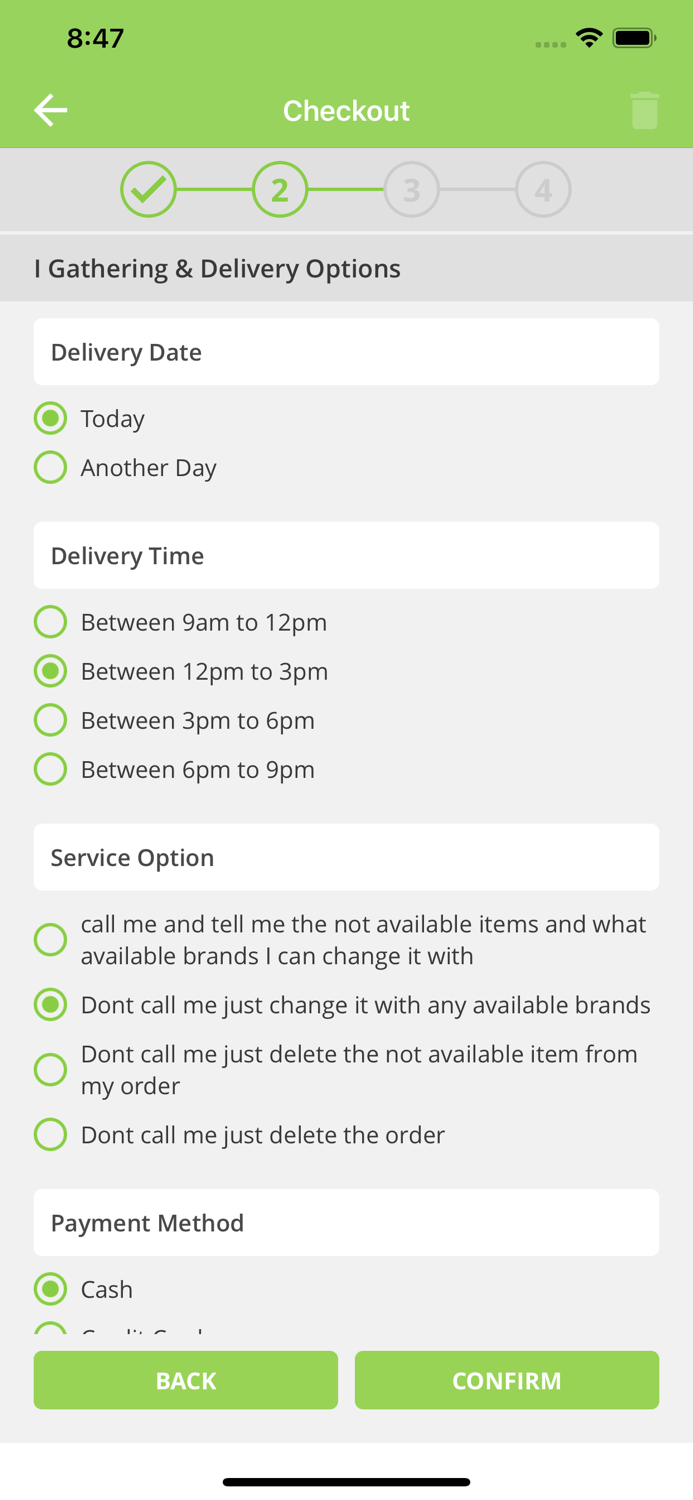
Task: Select Today as the delivery date
Action: click(x=50, y=418)
